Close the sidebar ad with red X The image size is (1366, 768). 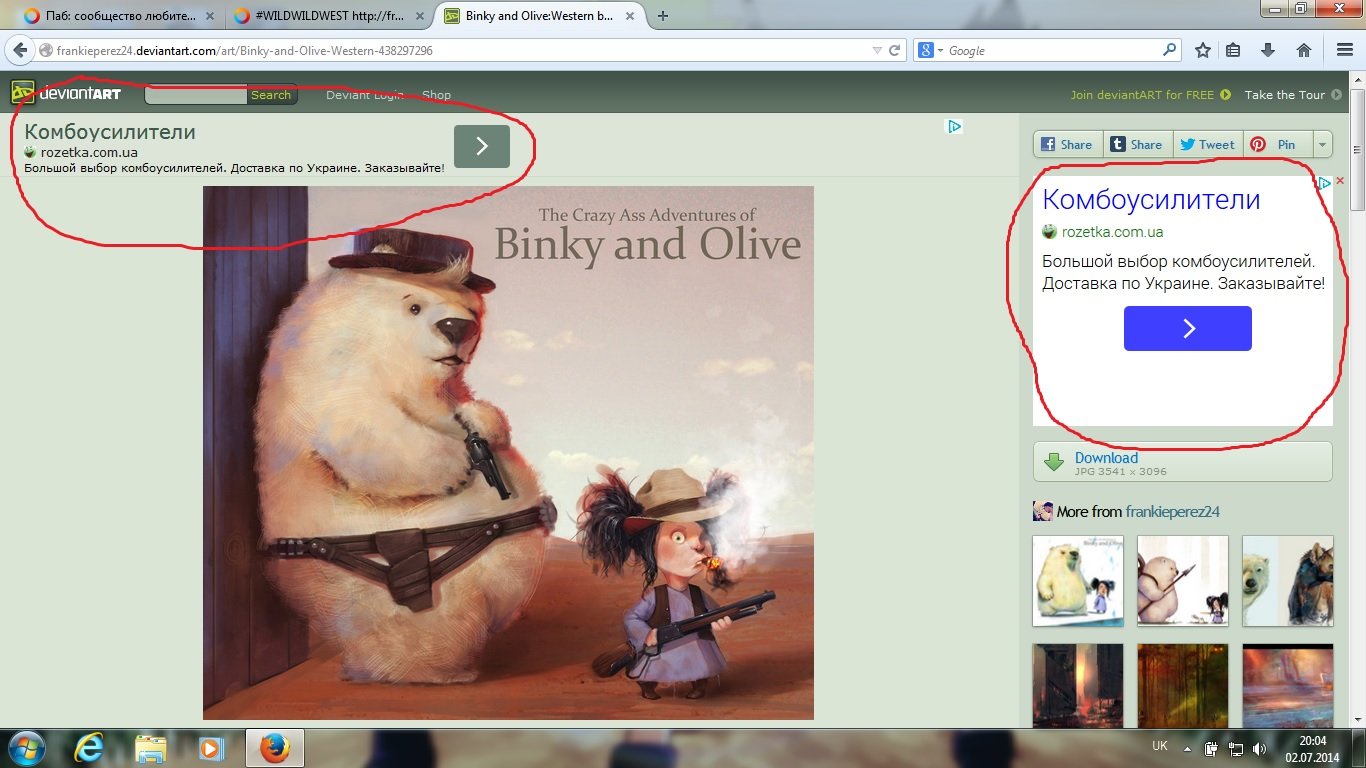pos(1340,182)
